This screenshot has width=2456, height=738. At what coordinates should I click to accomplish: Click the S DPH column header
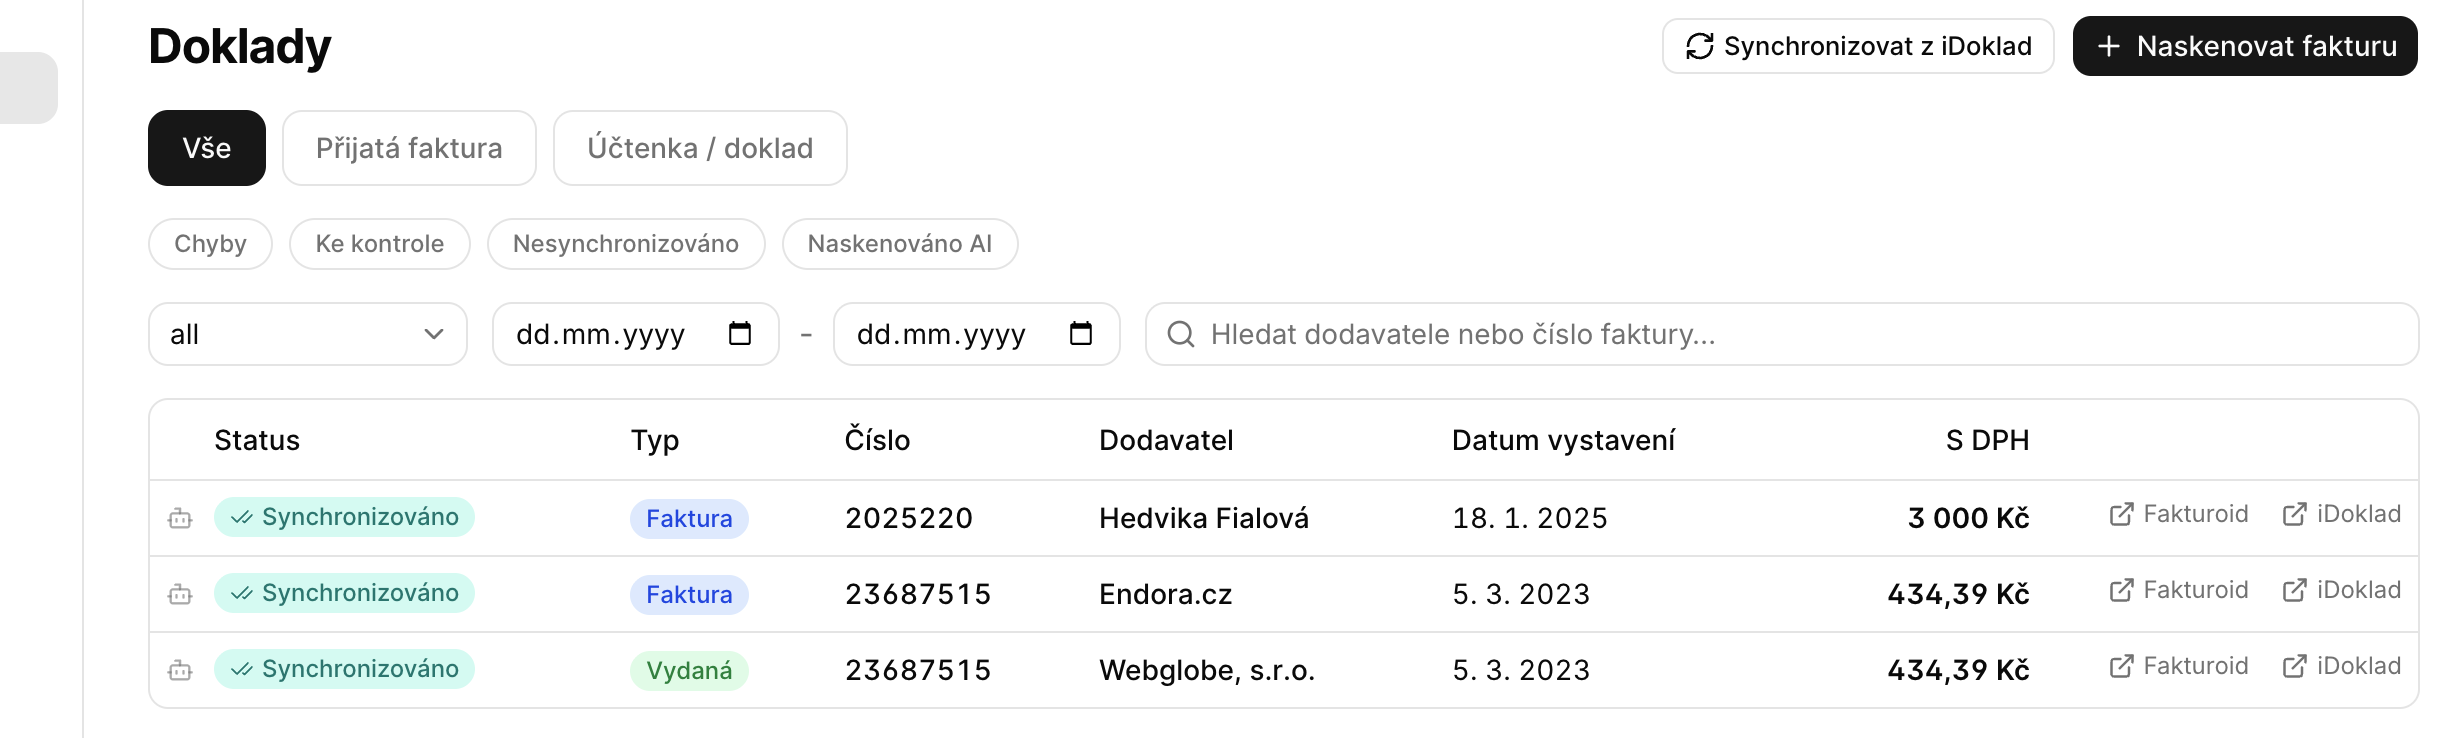(1988, 440)
